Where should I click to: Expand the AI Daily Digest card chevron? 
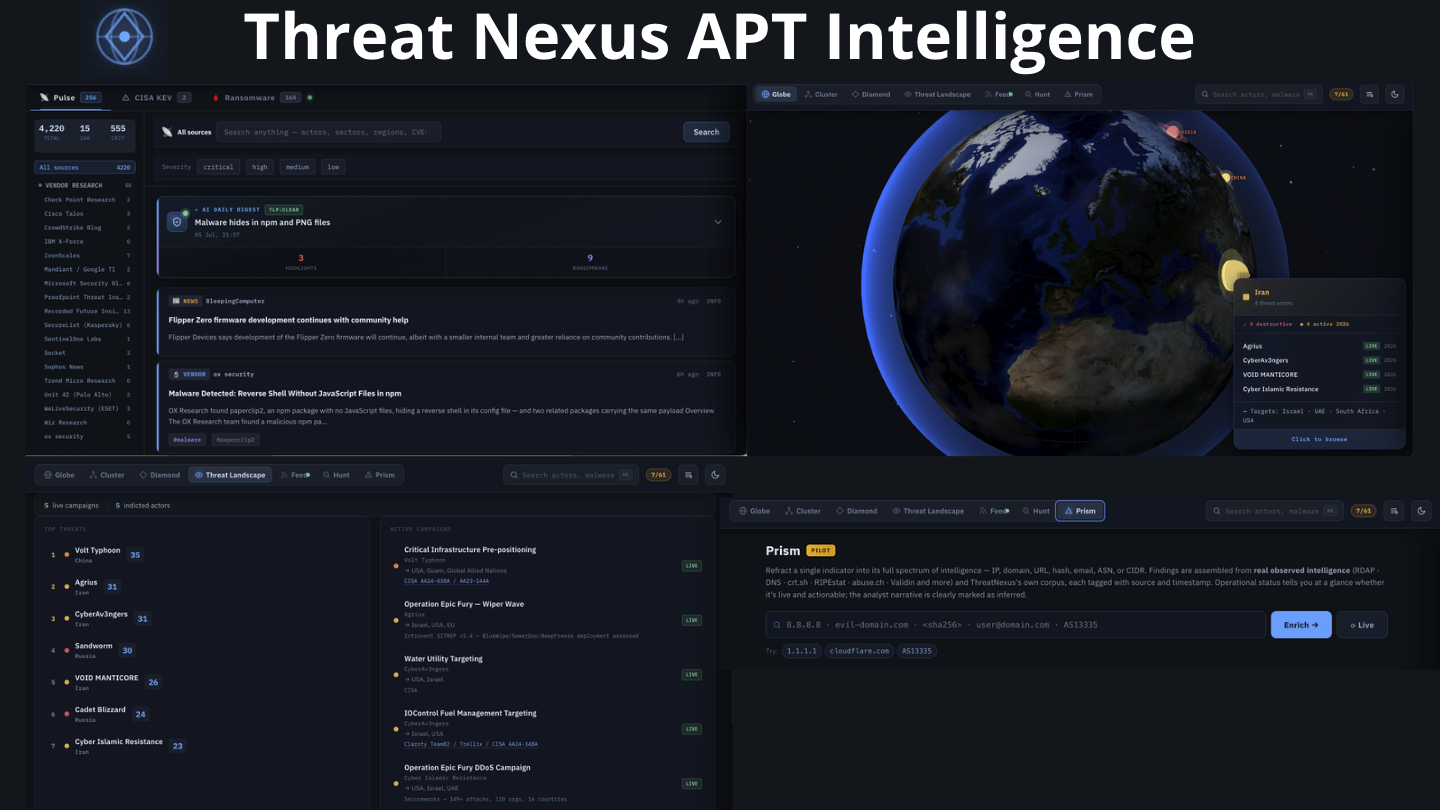717,222
